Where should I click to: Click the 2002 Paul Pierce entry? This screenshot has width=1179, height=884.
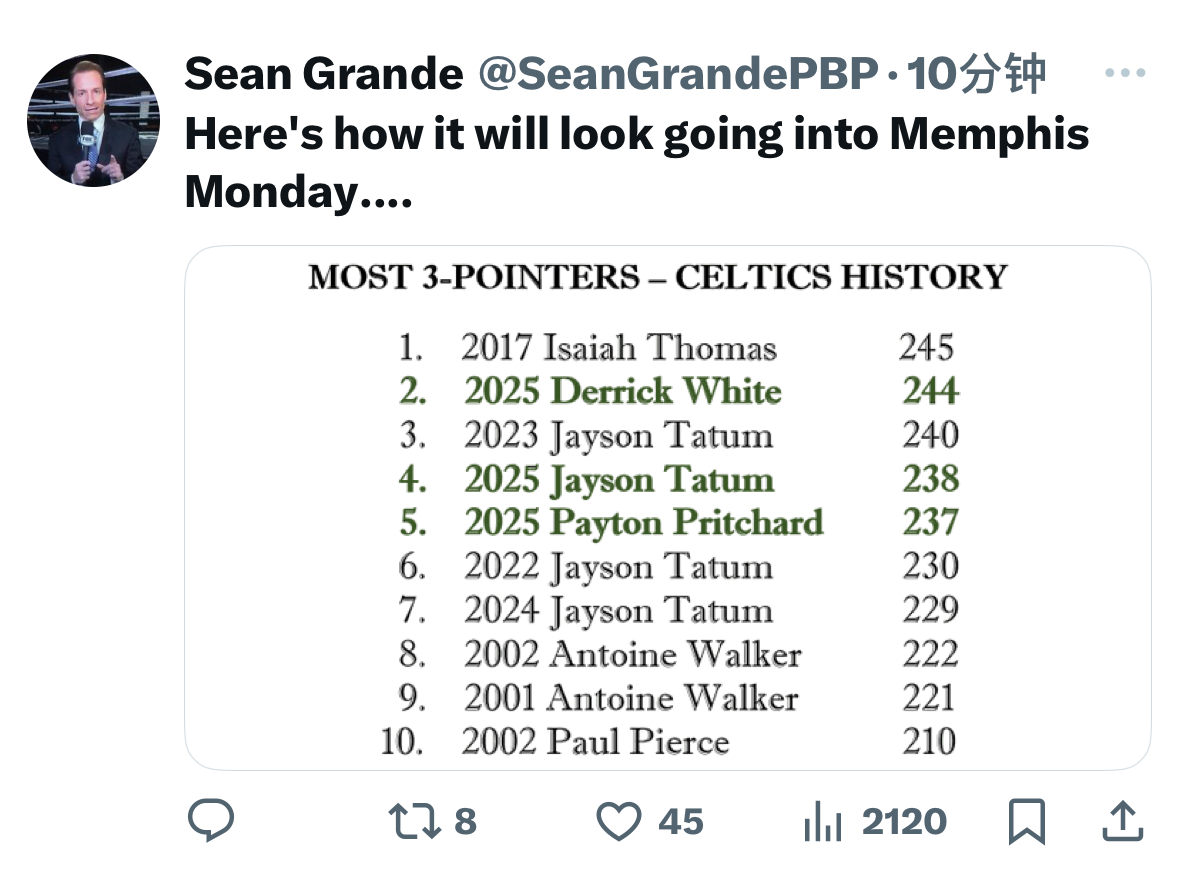[x=595, y=741]
